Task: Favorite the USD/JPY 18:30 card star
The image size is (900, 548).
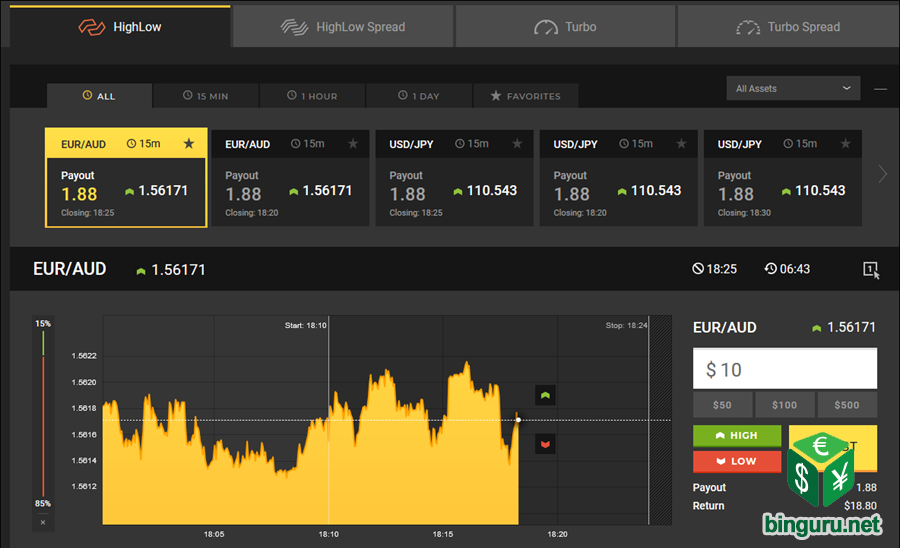Action: [845, 143]
